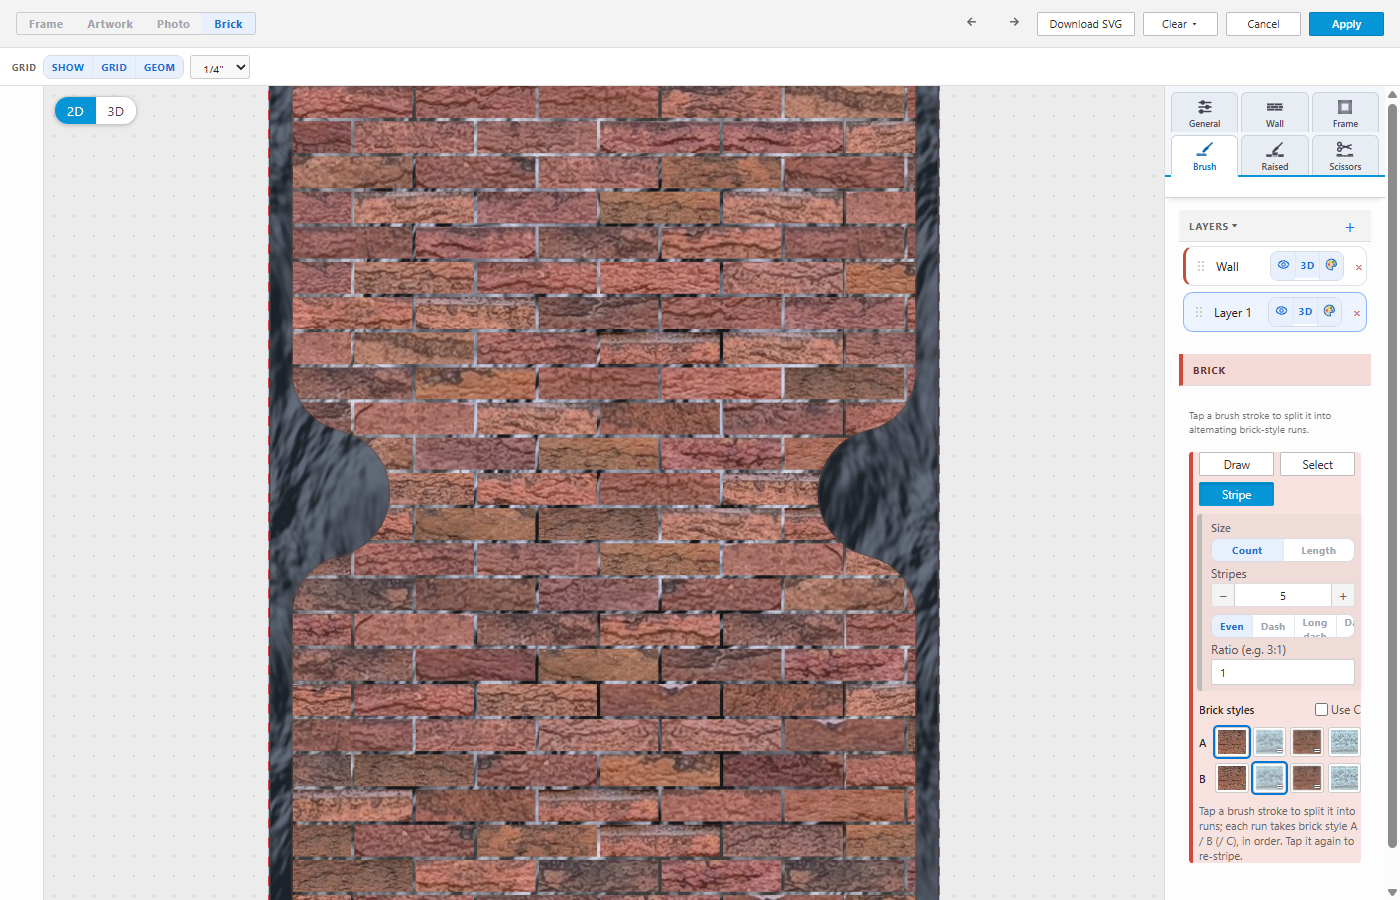The image size is (1400, 900).
Task: Toggle 3D for Layer 1
Action: (x=1305, y=311)
